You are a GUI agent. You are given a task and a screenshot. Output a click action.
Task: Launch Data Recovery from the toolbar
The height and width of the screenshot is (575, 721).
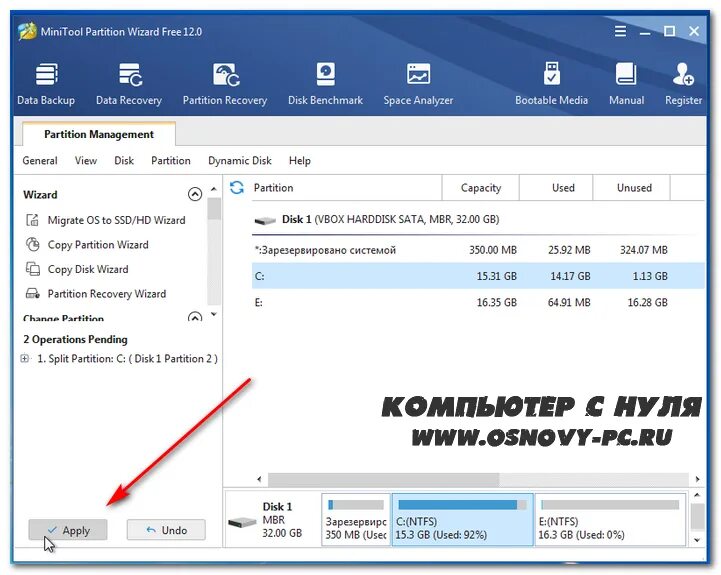coord(129,84)
